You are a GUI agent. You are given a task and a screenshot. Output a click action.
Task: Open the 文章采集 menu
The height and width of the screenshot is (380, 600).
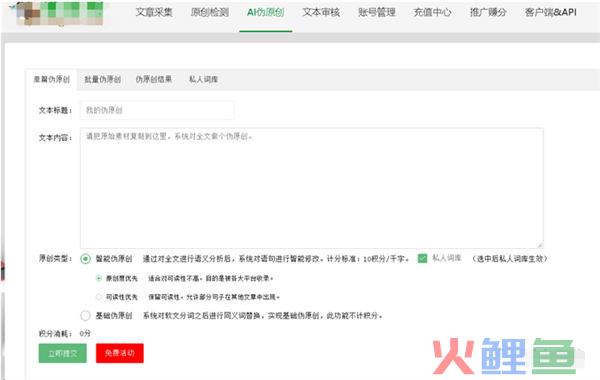point(154,12)
